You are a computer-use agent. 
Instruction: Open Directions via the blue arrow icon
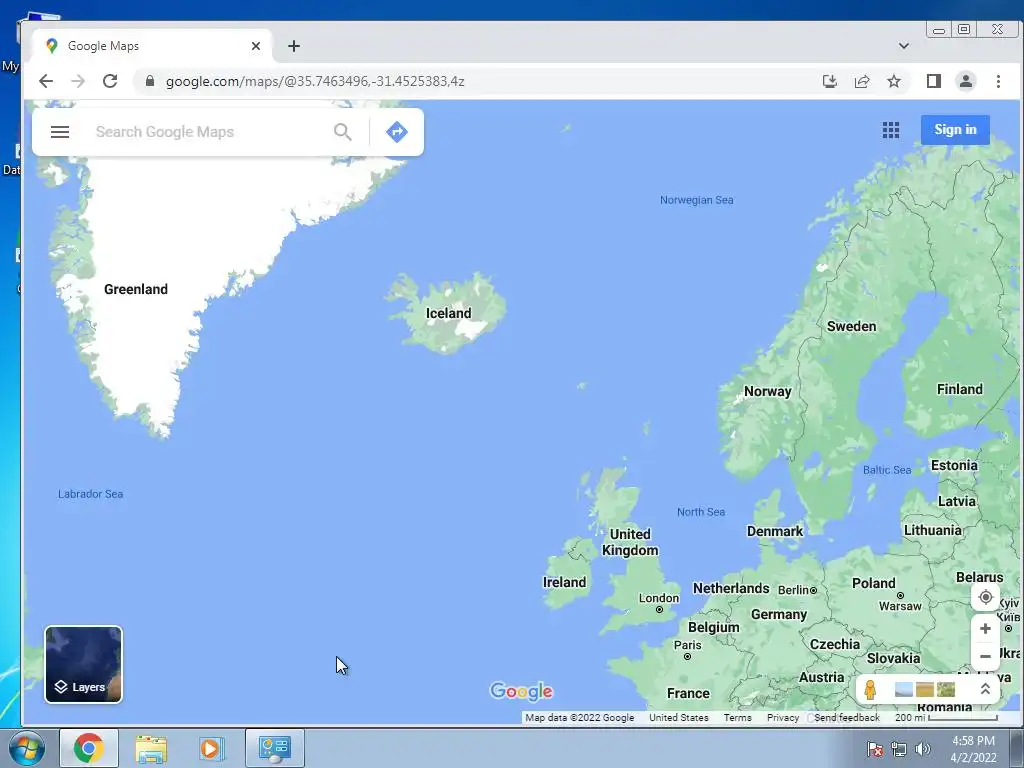396,132
